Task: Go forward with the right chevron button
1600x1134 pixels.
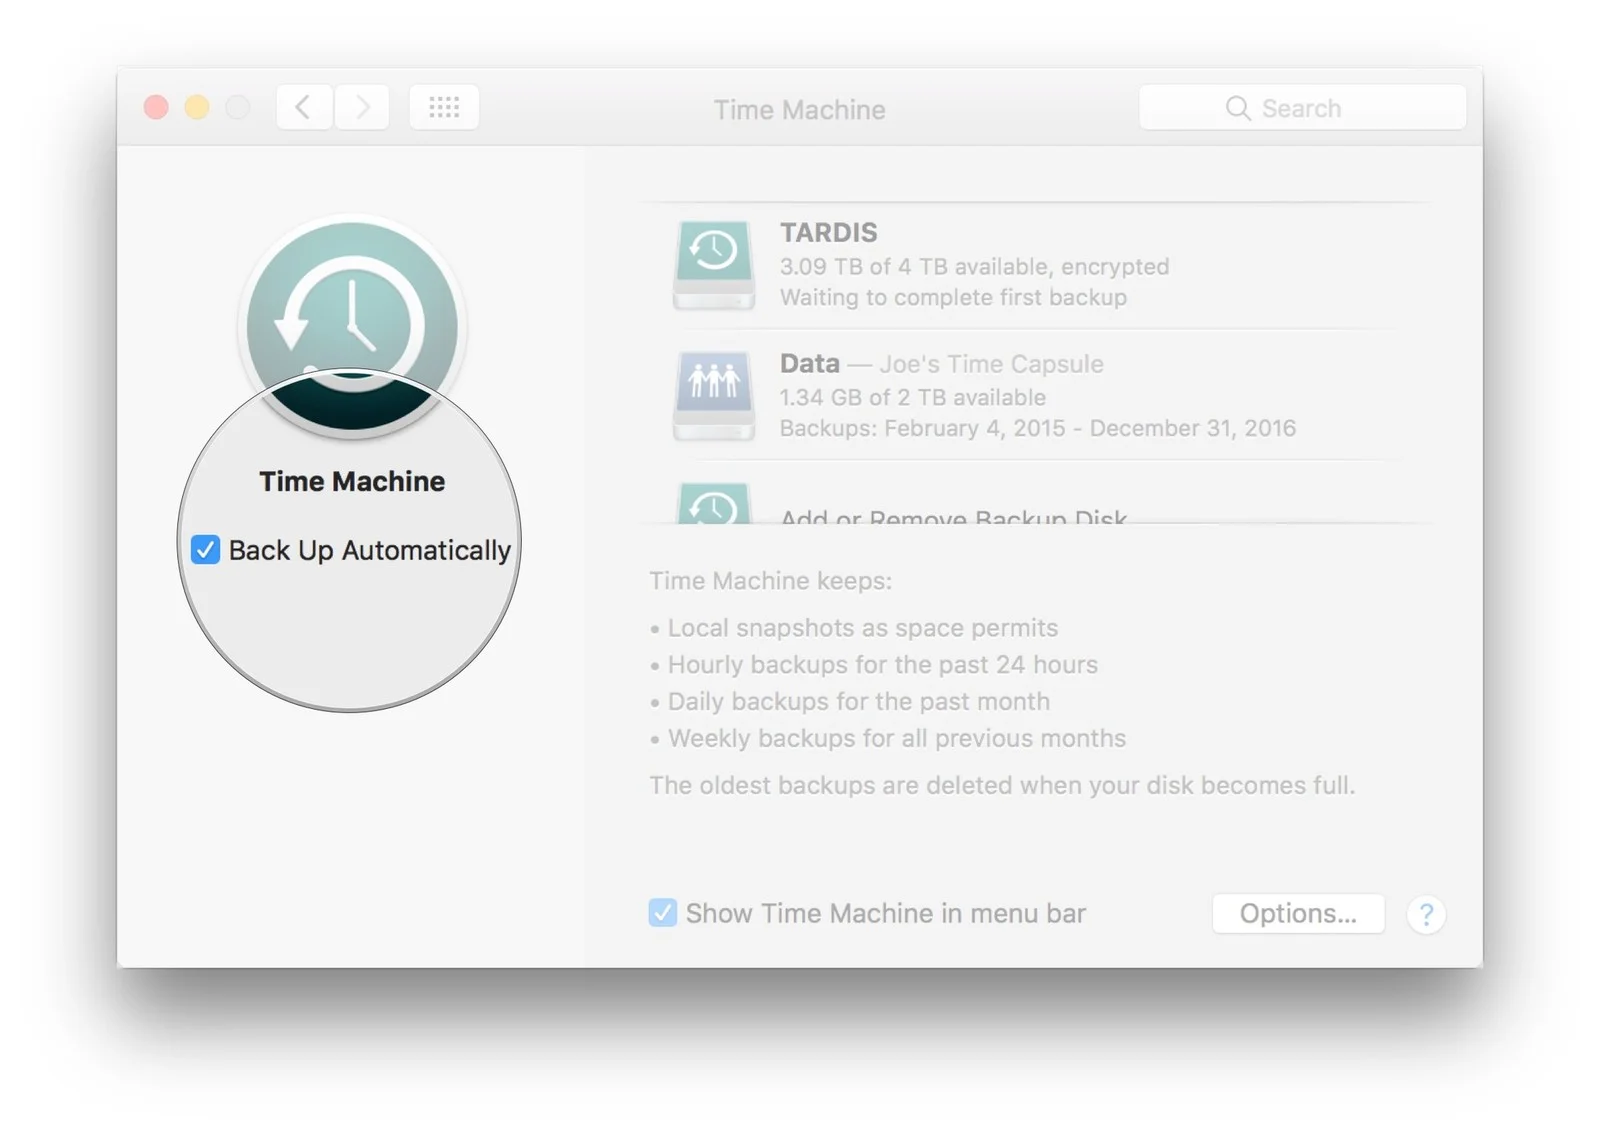Action: tap(361, 107)
